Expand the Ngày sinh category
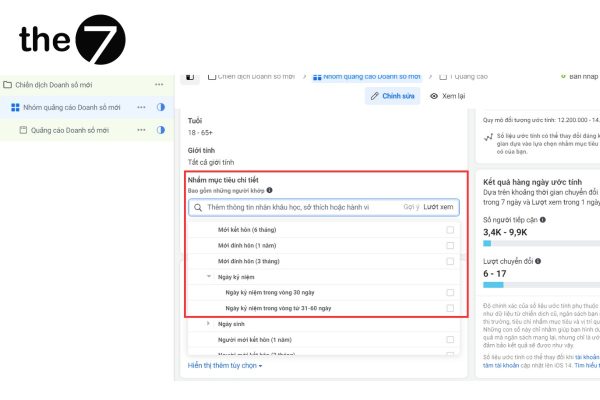 (208, 323)
